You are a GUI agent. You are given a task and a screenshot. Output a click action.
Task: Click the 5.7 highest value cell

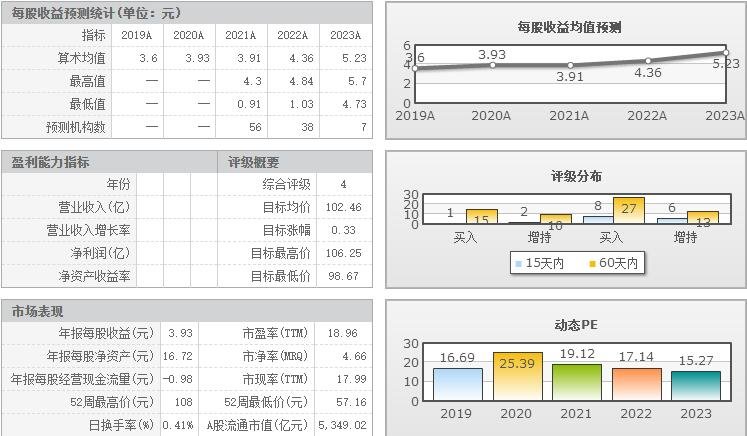(x=357, y=81)
